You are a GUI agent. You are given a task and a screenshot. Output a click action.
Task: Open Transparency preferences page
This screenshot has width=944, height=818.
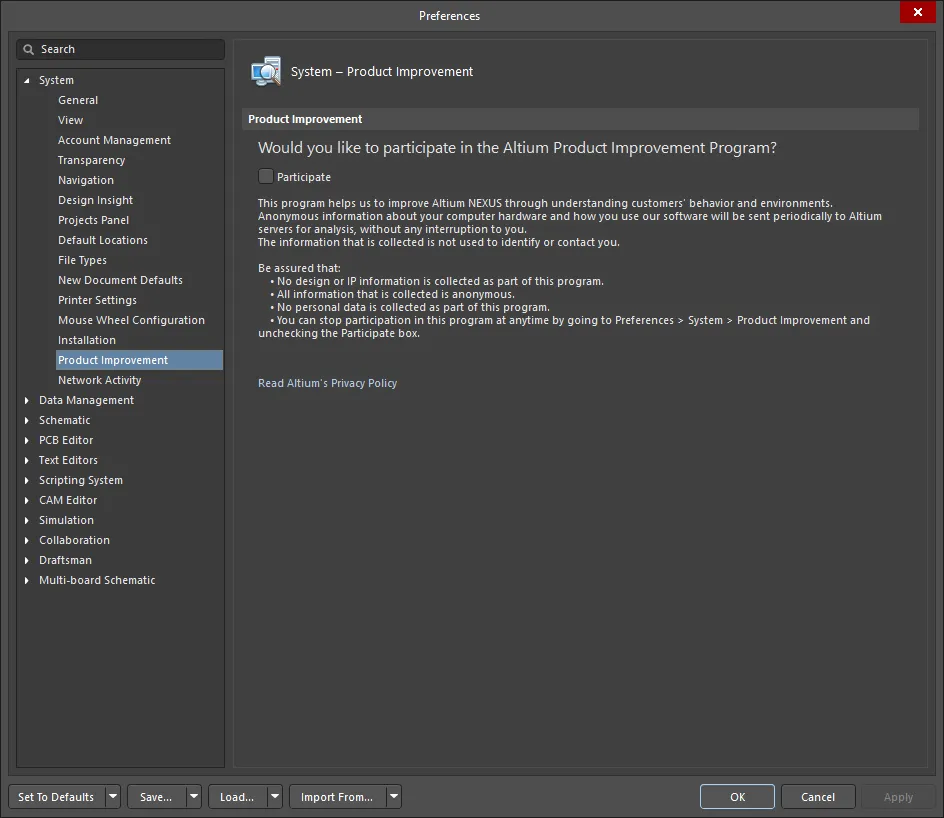pos(92,160)
